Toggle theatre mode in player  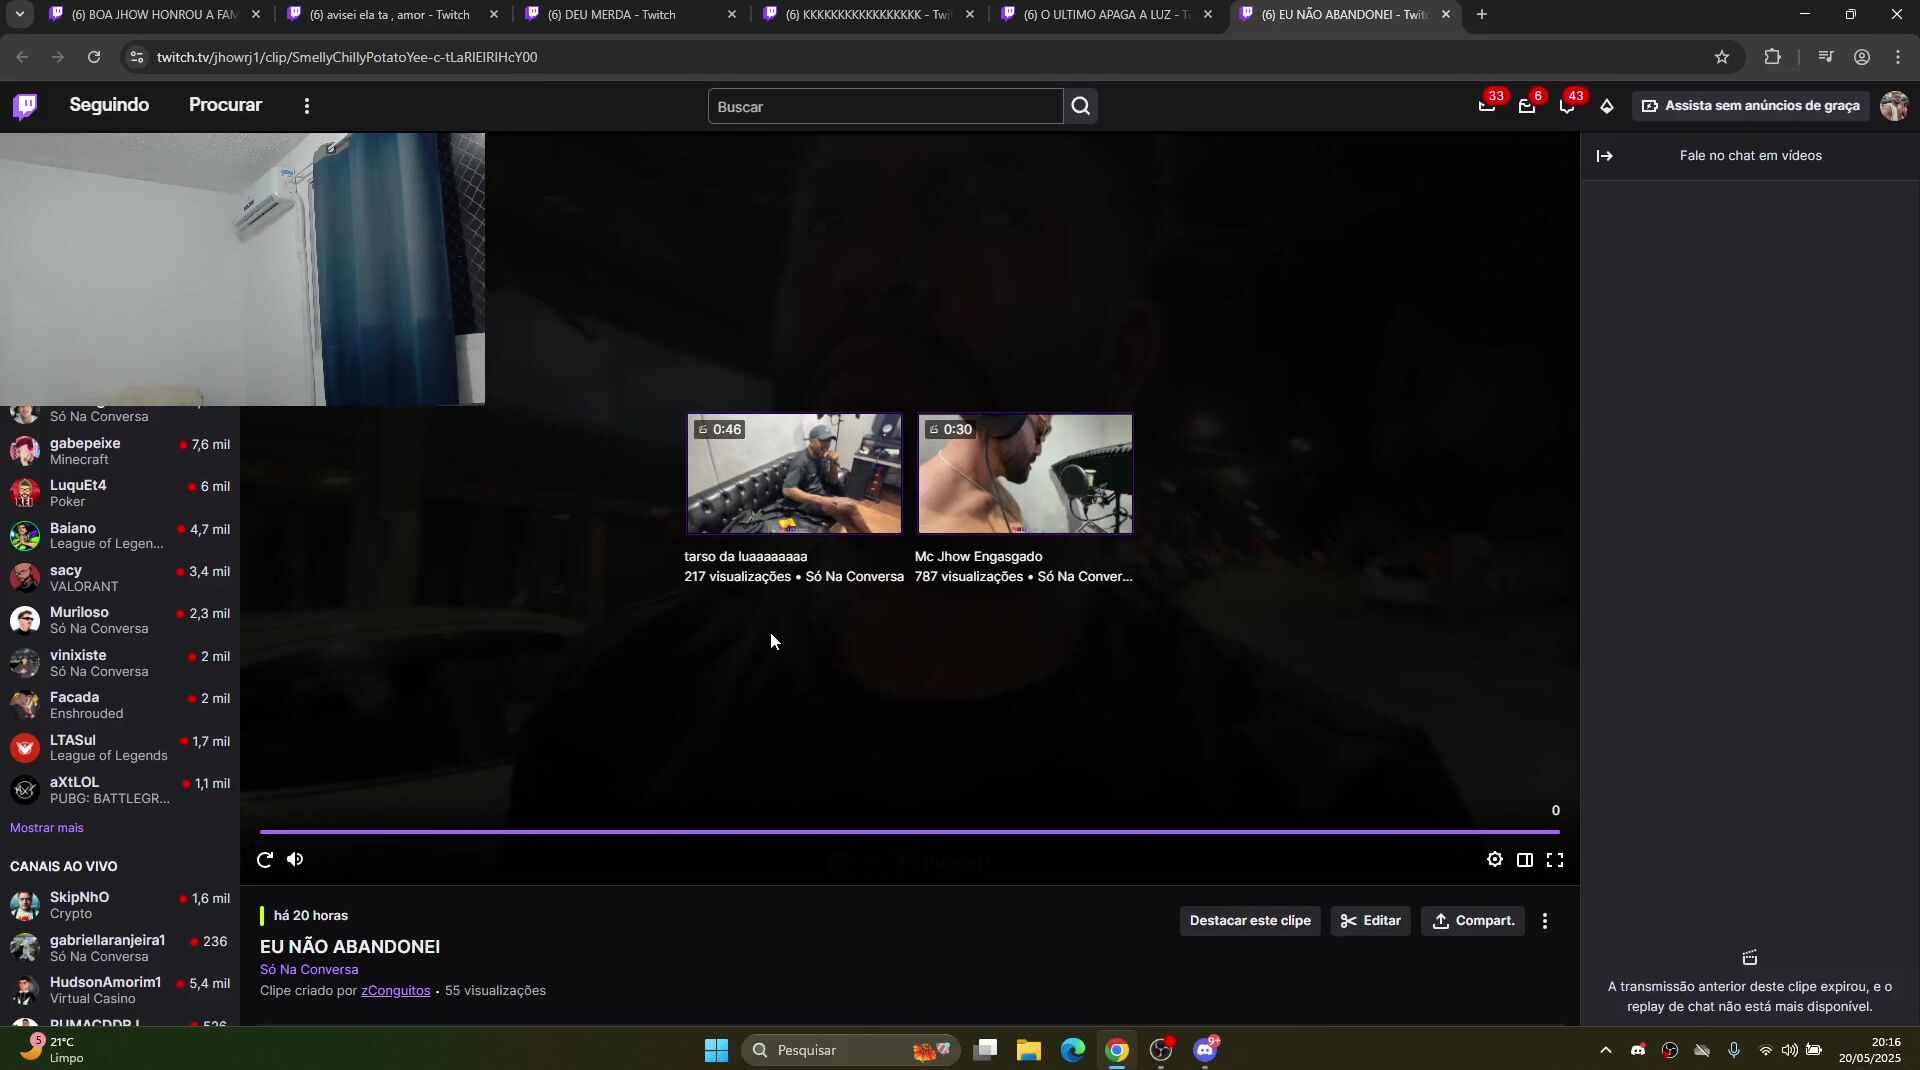[1525, 860]
